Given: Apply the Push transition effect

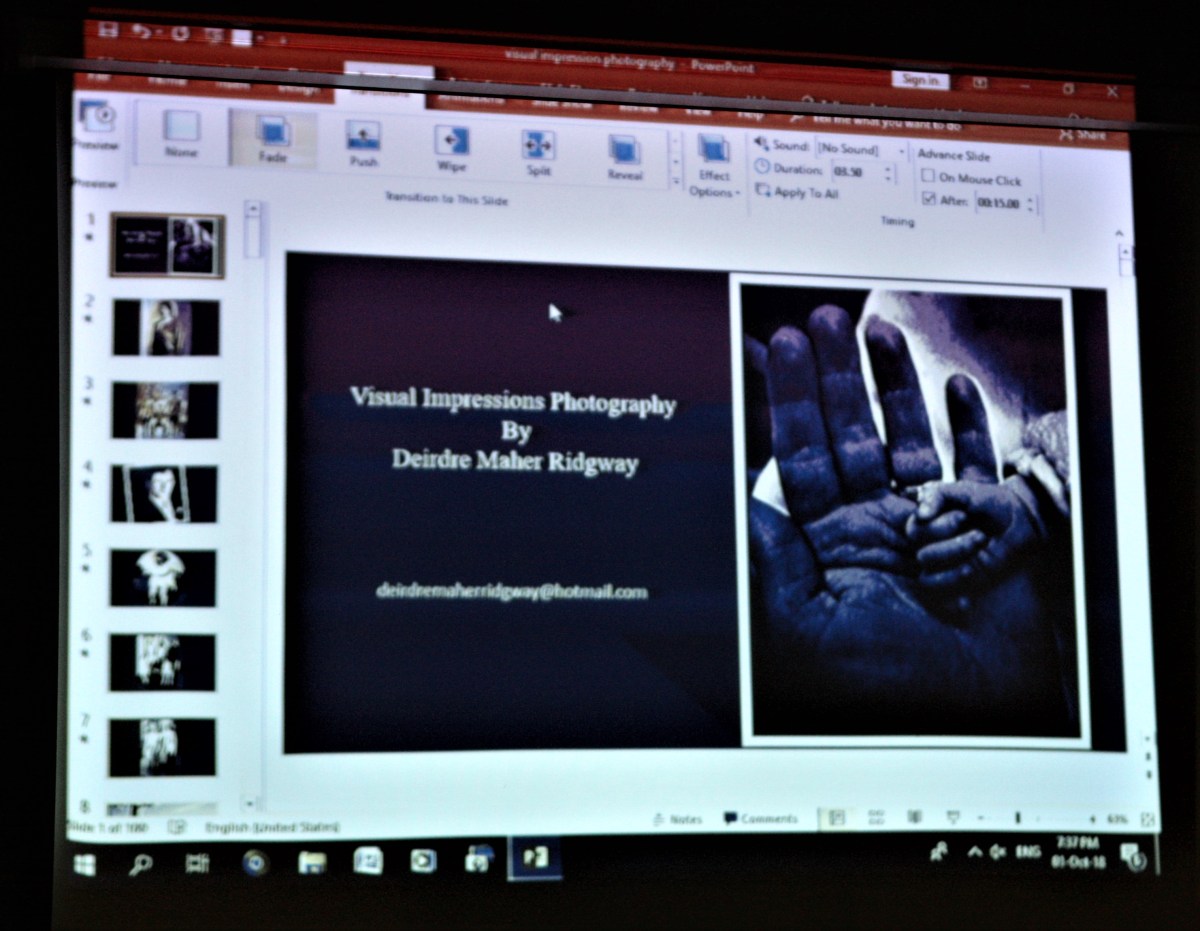Looking at the screenshot, I should coord(362,141).
